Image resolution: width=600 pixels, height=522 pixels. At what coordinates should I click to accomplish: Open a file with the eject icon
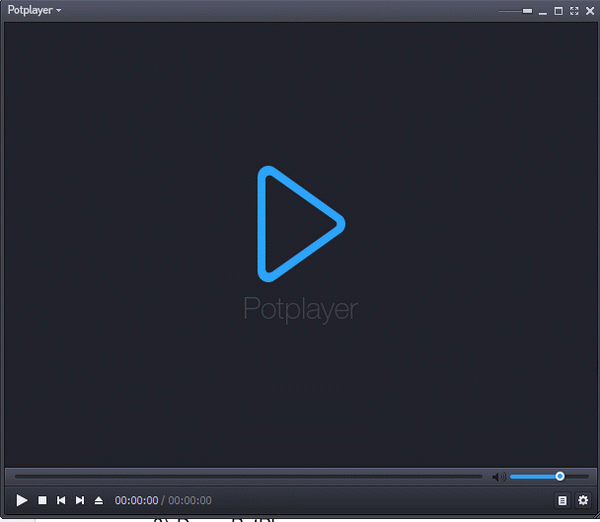click(x=99, y=500)
